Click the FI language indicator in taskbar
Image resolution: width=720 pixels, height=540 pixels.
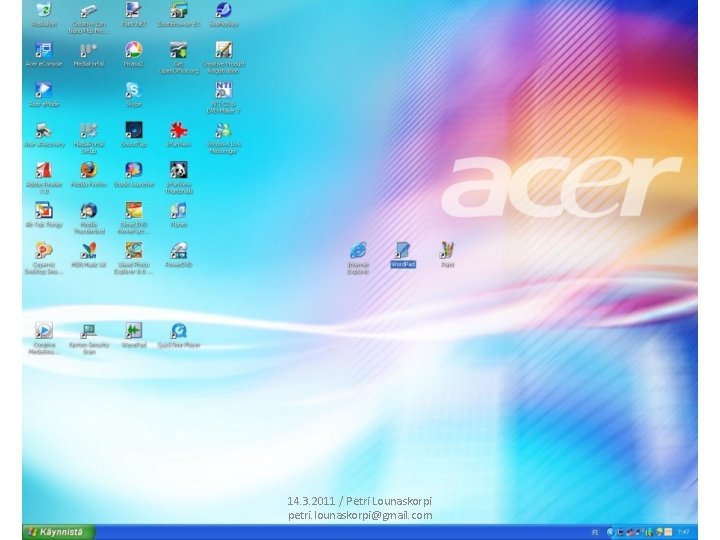(x=595, y=533)
